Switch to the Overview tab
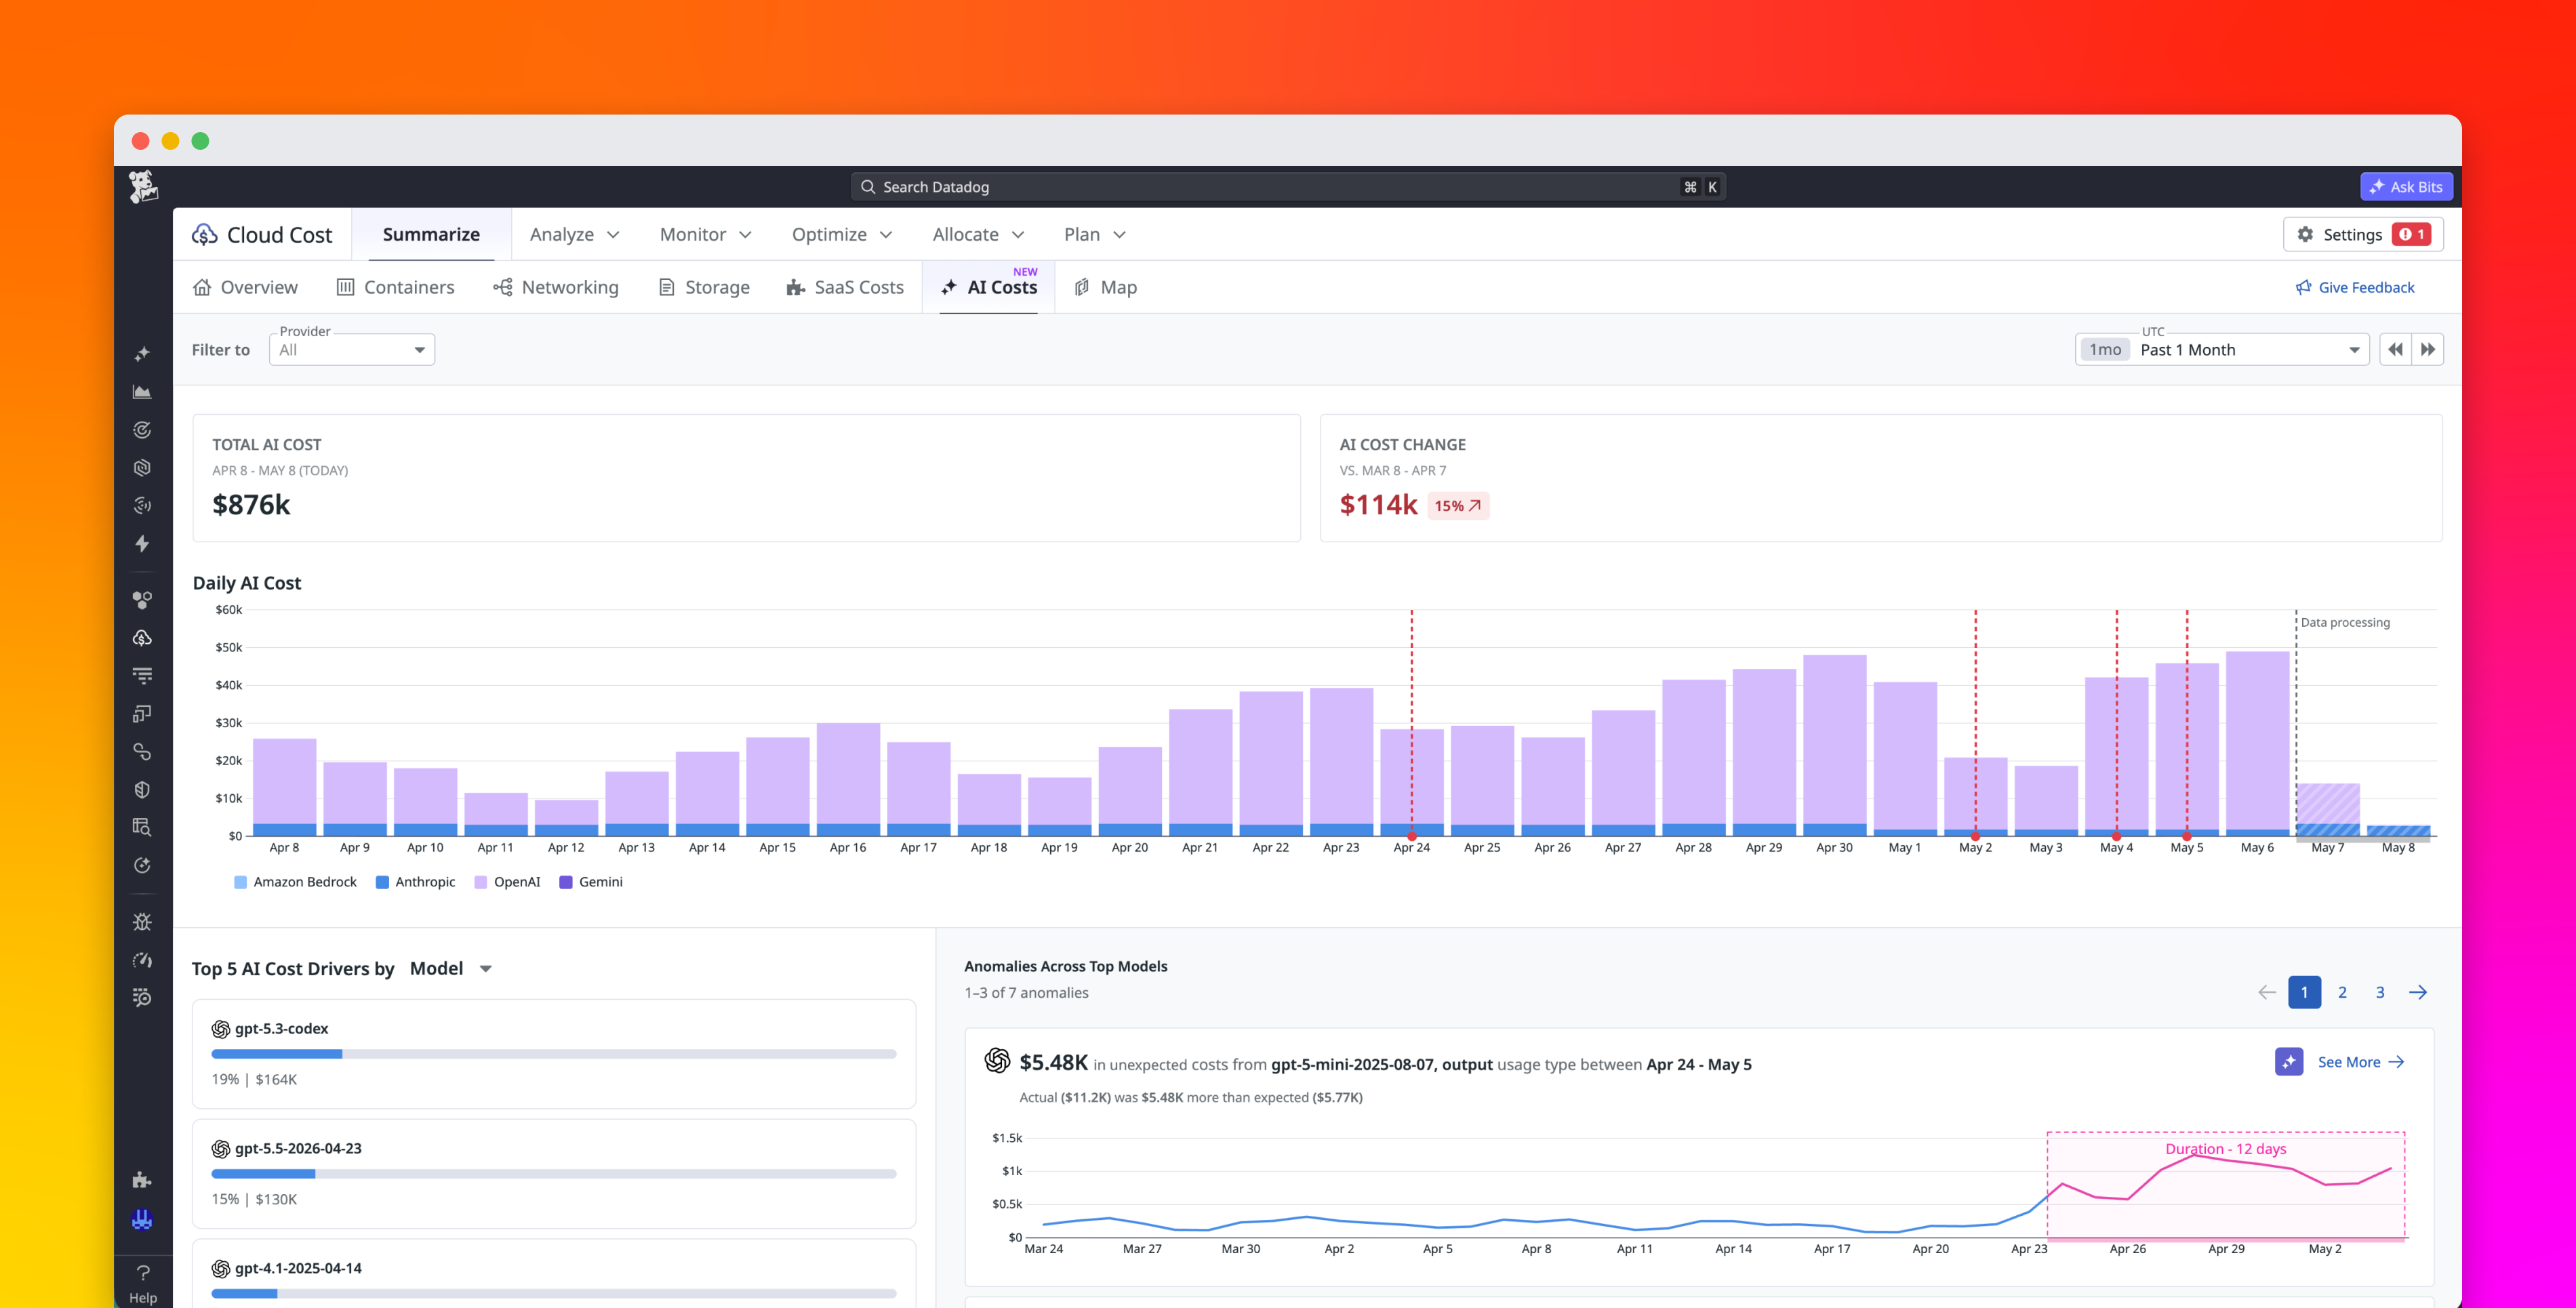The image size is (2576, 1308). tap(245, 287)
